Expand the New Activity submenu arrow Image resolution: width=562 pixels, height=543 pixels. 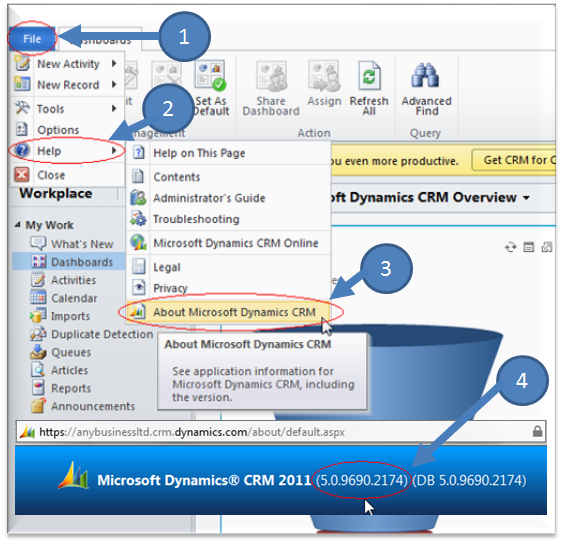(x=114, y=64)
